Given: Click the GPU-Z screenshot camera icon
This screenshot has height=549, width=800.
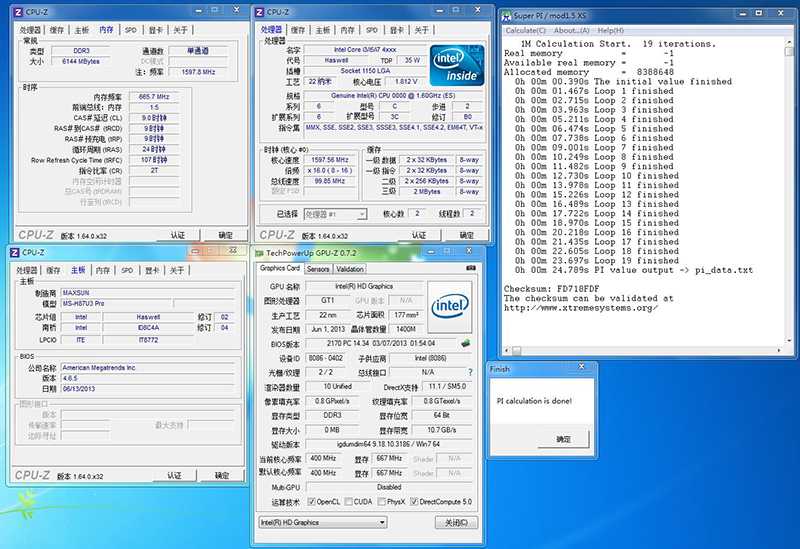Looking at the screenshot, I should (x=470, y=268).
